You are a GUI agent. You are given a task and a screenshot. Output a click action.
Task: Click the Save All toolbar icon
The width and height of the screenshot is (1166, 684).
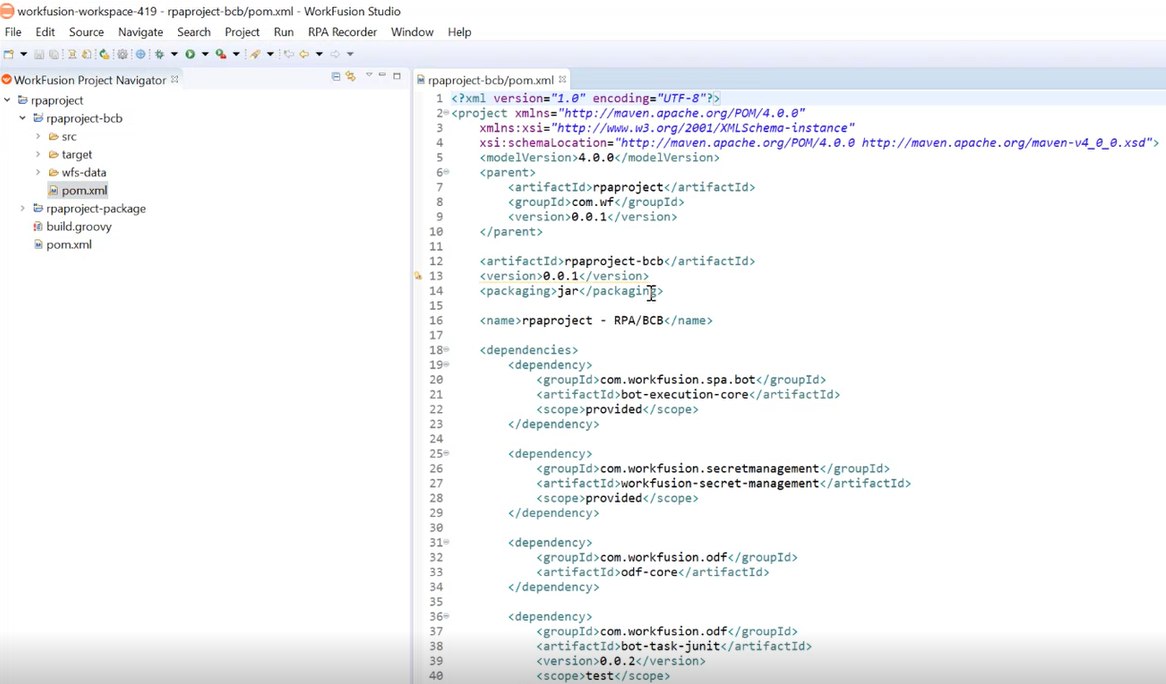tap(54, 54)
